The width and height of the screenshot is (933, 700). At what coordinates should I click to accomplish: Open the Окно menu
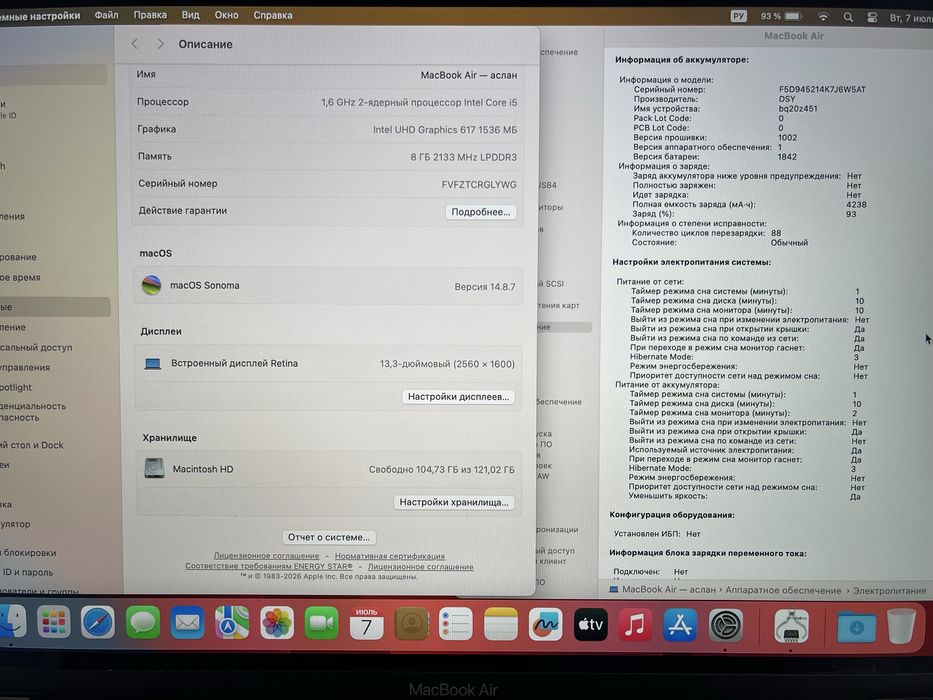click(x=227, y=15)
